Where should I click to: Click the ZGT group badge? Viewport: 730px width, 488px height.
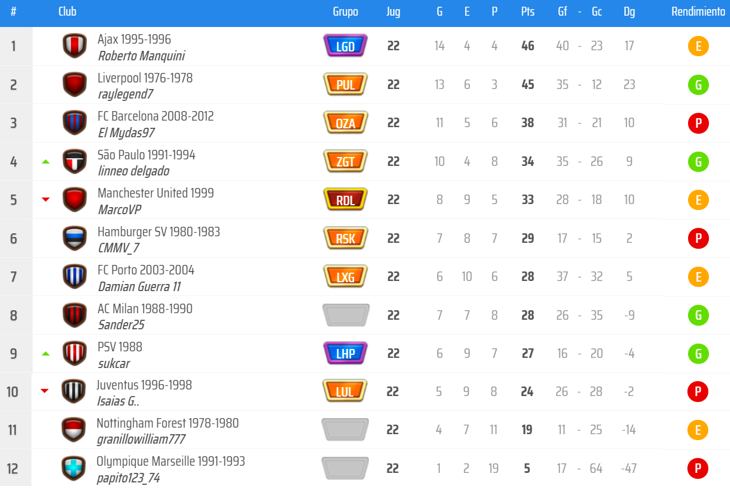click(x=346, y=161)
